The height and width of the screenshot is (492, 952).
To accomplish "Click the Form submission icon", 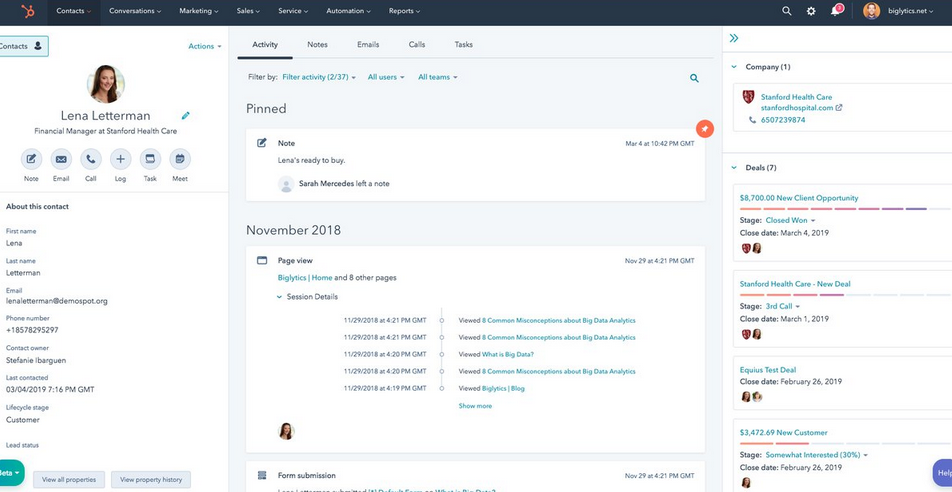I will tap(262, 475).
